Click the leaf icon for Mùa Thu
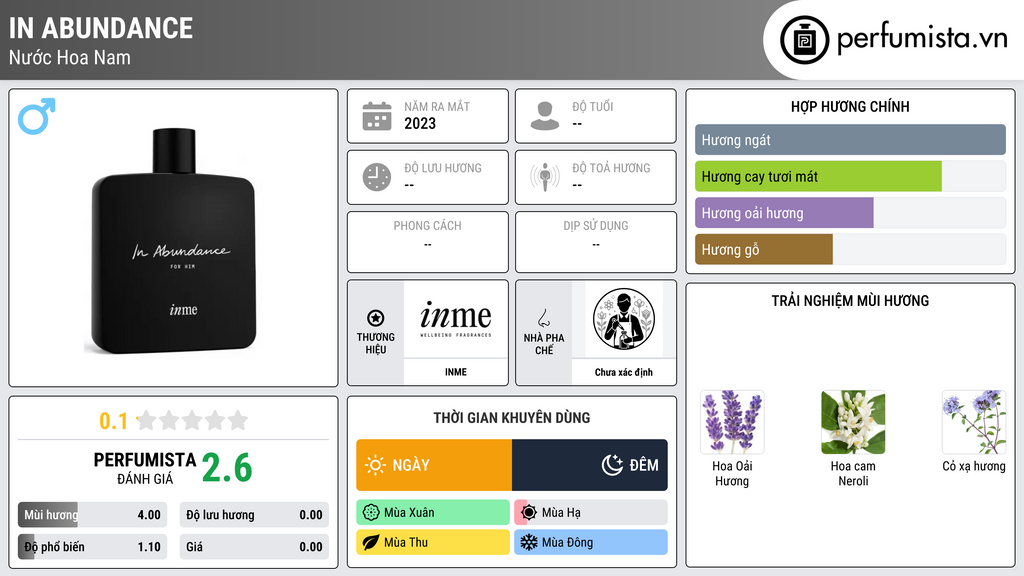This screenshot has width=1024, height=576. click(x=371, y=542)
